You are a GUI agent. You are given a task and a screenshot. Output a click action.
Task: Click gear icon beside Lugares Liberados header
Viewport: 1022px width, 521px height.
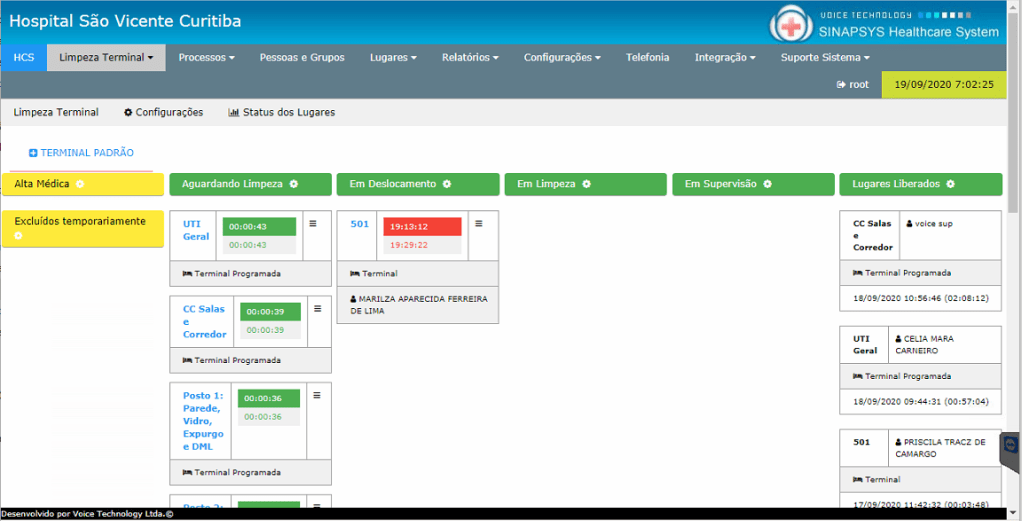pyautogui.click(x=950, y=184)
